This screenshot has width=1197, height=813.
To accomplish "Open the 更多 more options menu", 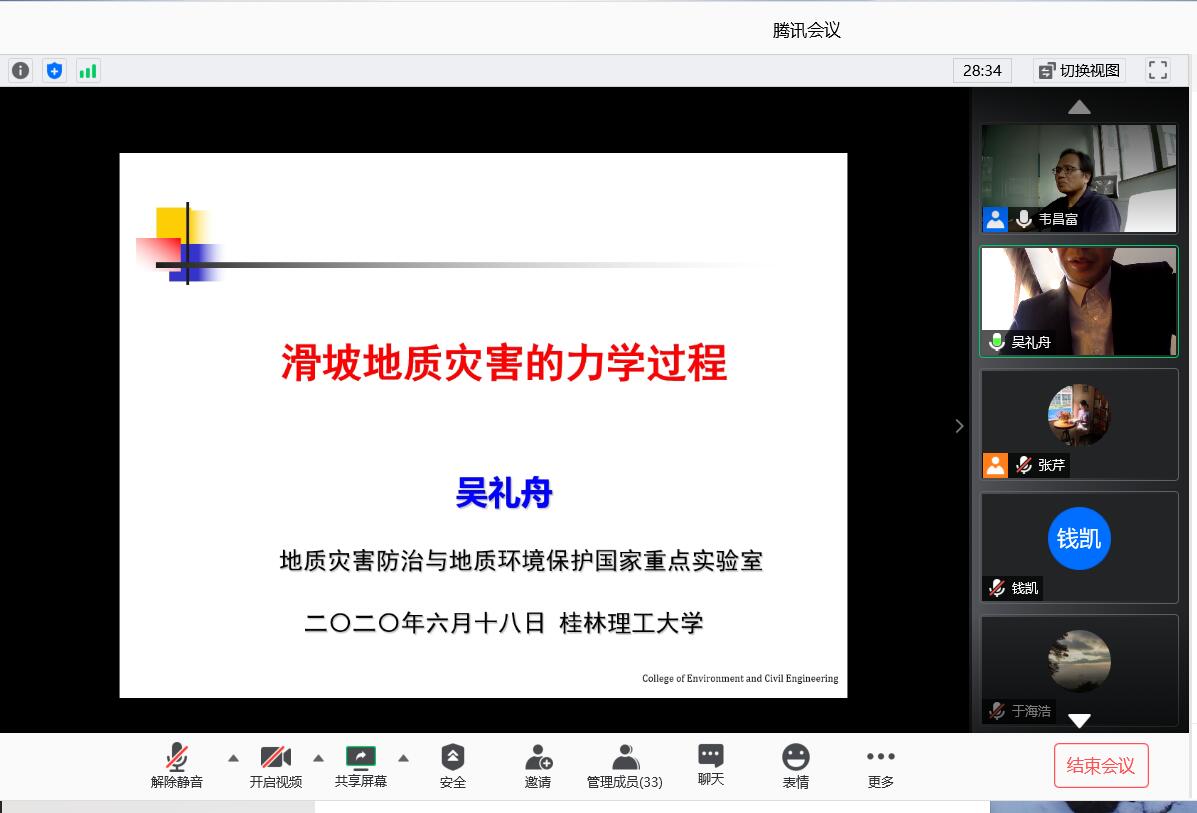I will (x=881, y=766).
